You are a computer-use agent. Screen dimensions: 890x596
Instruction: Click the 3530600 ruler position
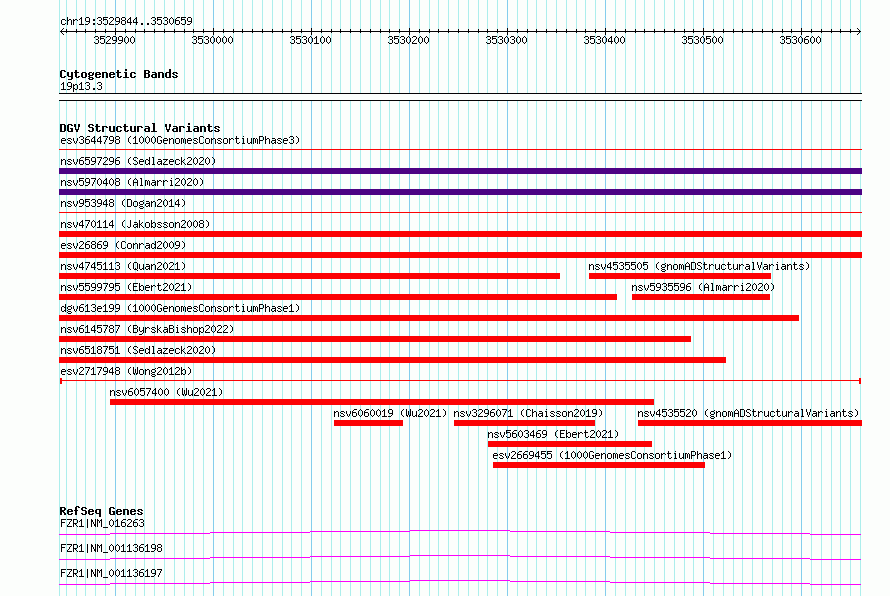(x=800, y=40)
